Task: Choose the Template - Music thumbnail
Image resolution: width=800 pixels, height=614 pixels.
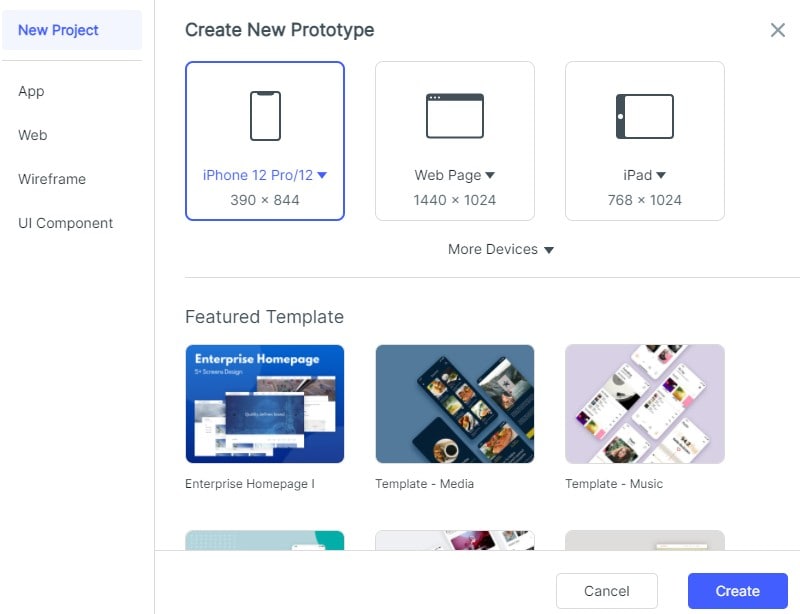Action: coord(645,404)
